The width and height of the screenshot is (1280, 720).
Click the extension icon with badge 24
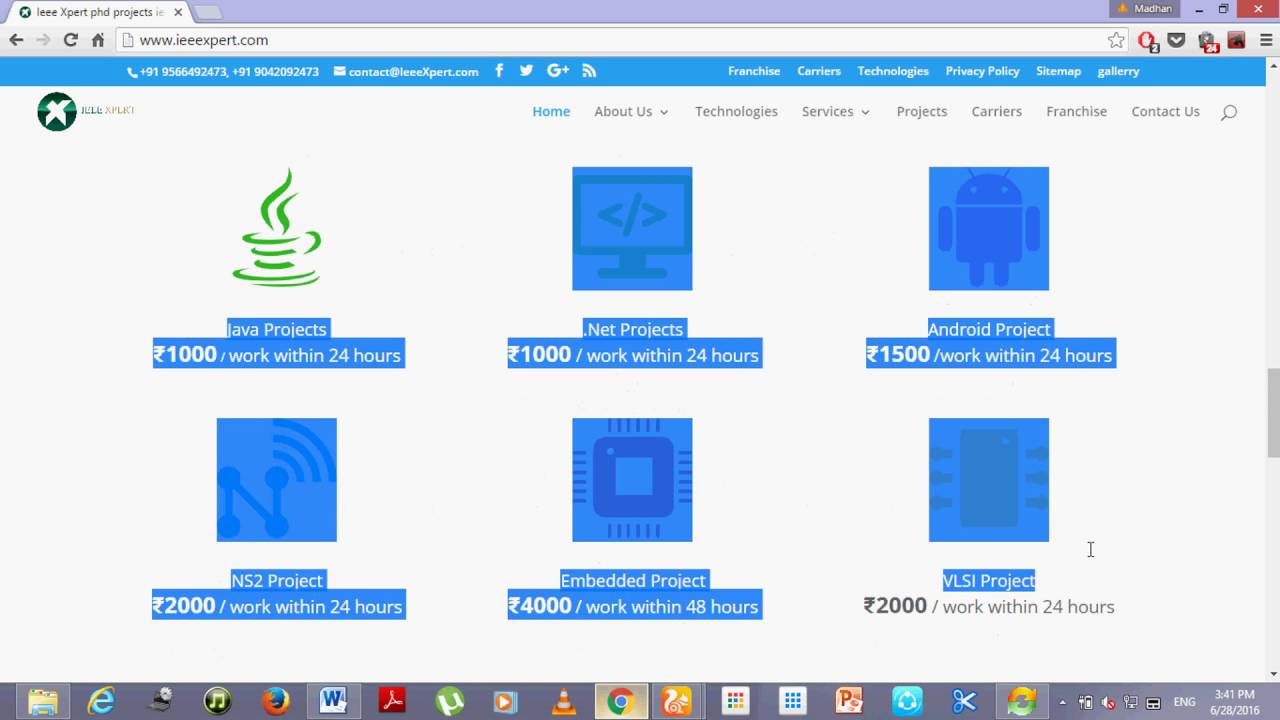[x=1207, y=41]
